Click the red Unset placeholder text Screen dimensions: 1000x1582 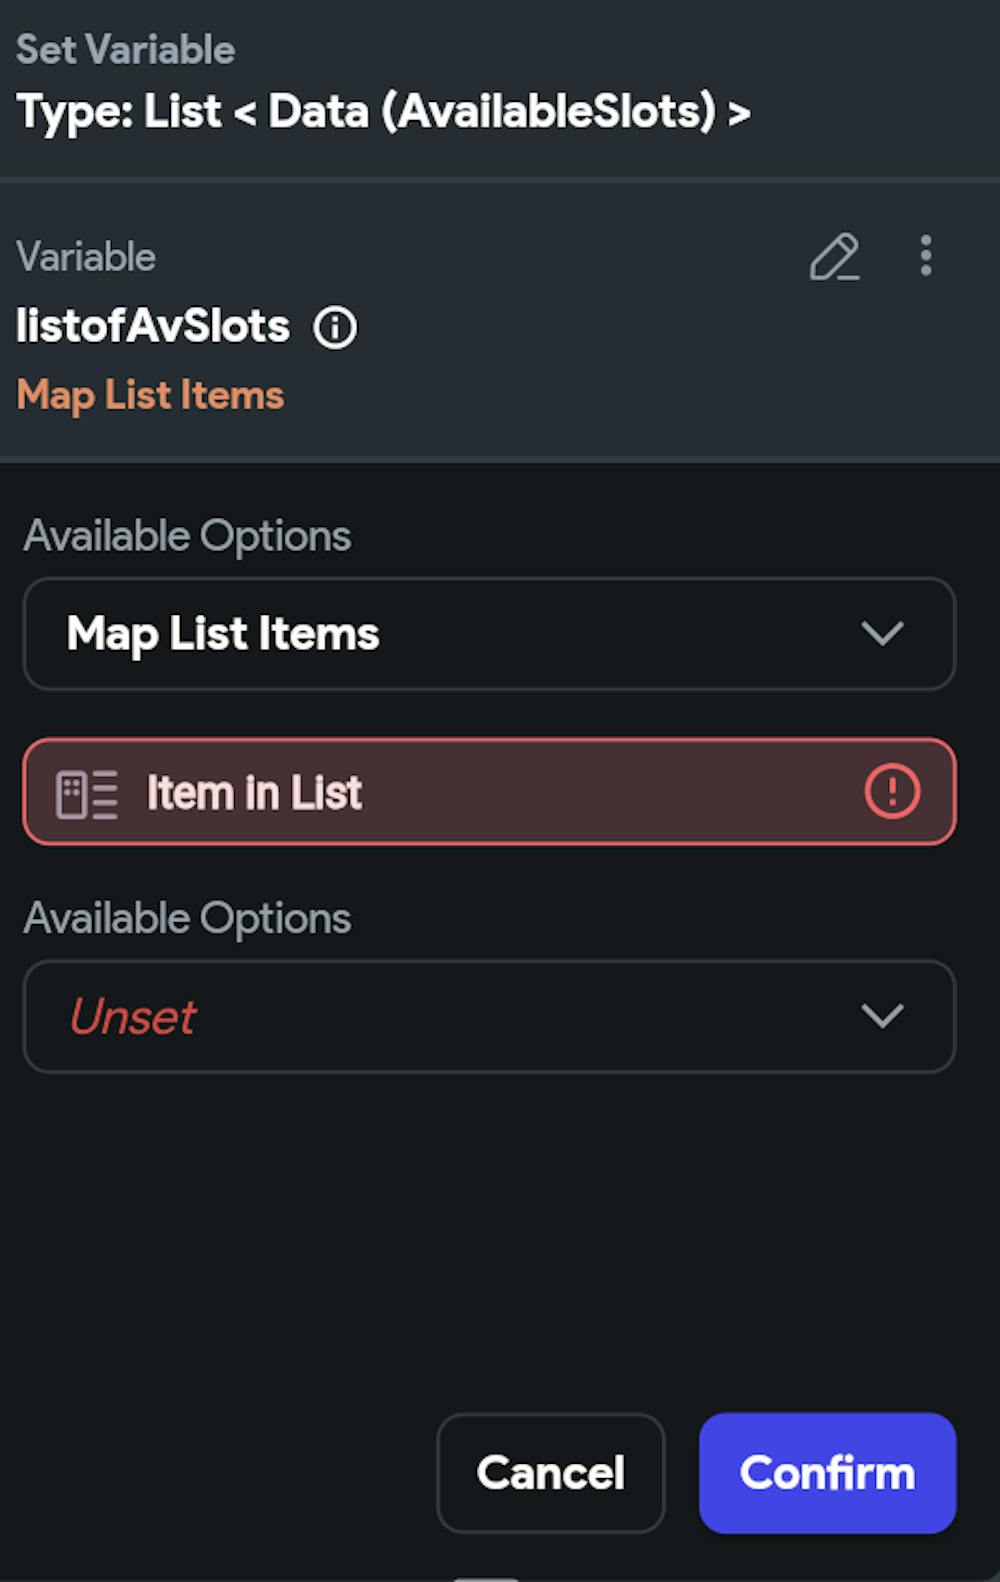(133, 1017)
